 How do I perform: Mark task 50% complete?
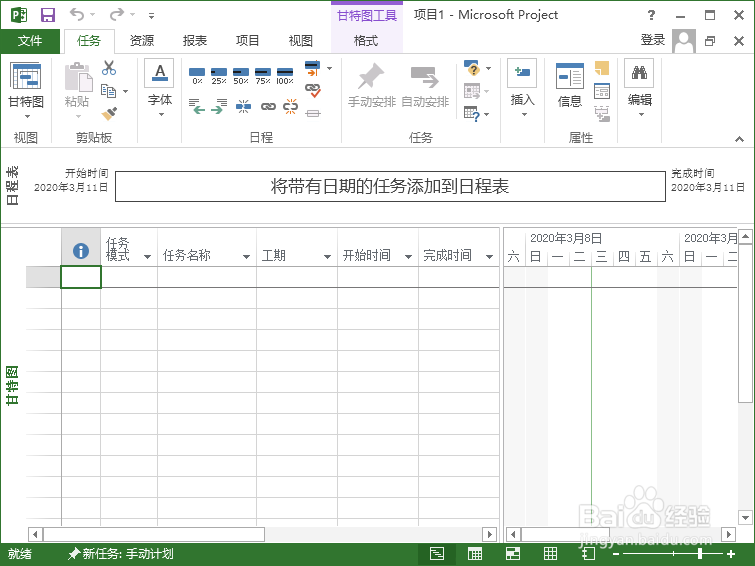pos(241,76)
